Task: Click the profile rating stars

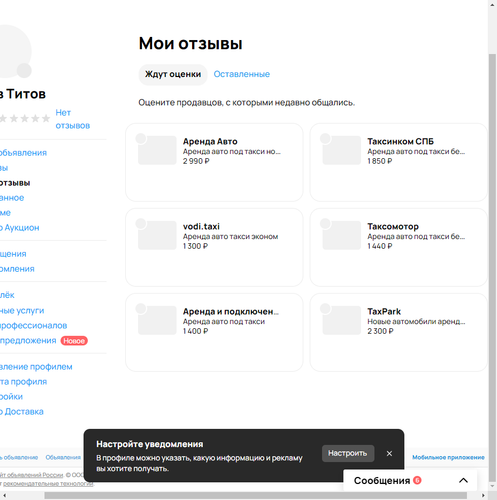Action: tap(25, 118)
